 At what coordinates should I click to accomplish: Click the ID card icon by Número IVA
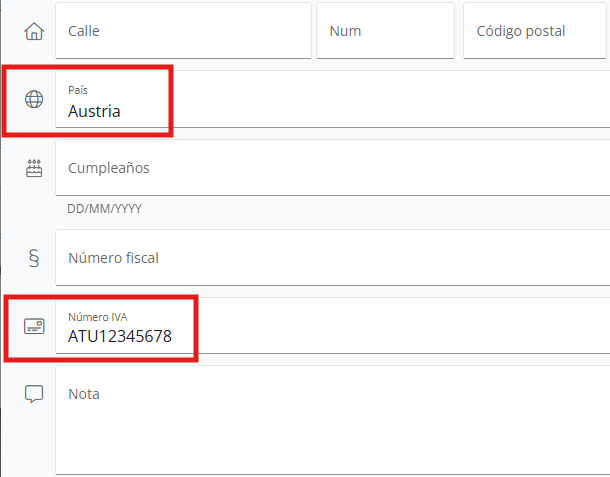34,326
